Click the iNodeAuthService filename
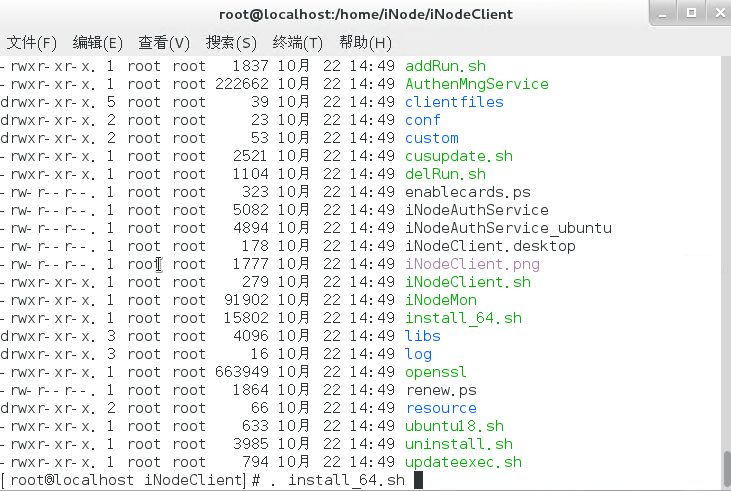 [x=476, y=210]
